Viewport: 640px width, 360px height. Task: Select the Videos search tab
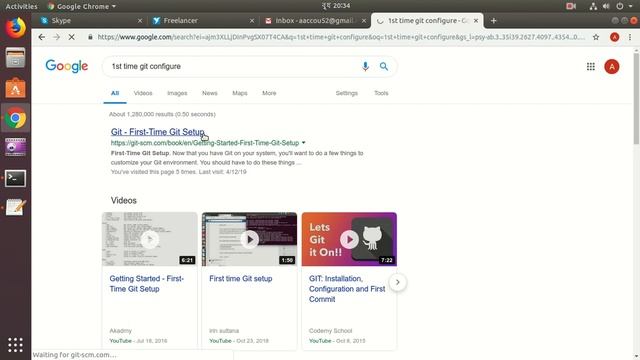coord(143,93)
